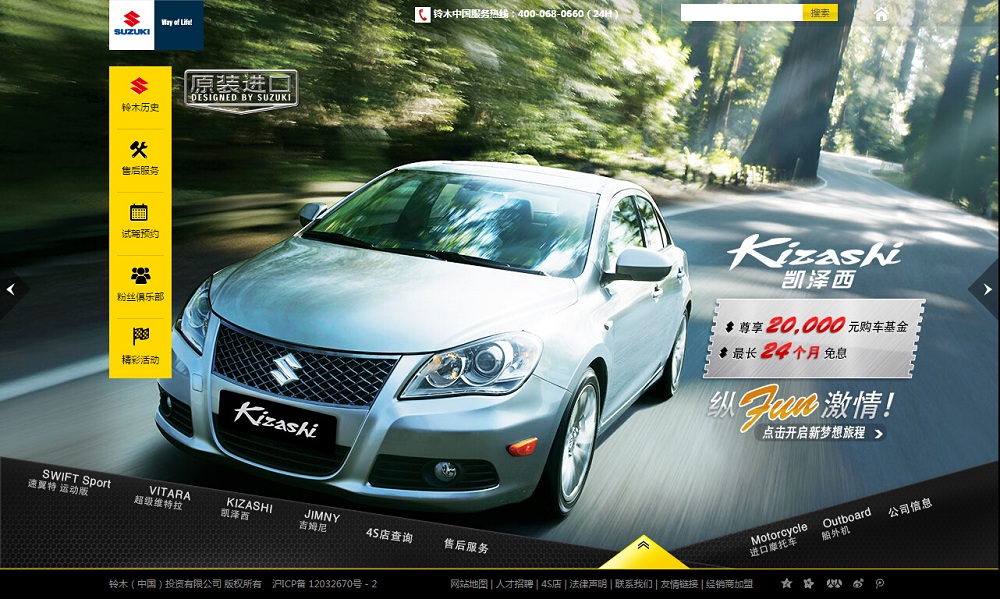Screen dimensions: 1000x599
Task: Open 4S店 footer link
Action: pyautogui.click(x=551, y=584)
